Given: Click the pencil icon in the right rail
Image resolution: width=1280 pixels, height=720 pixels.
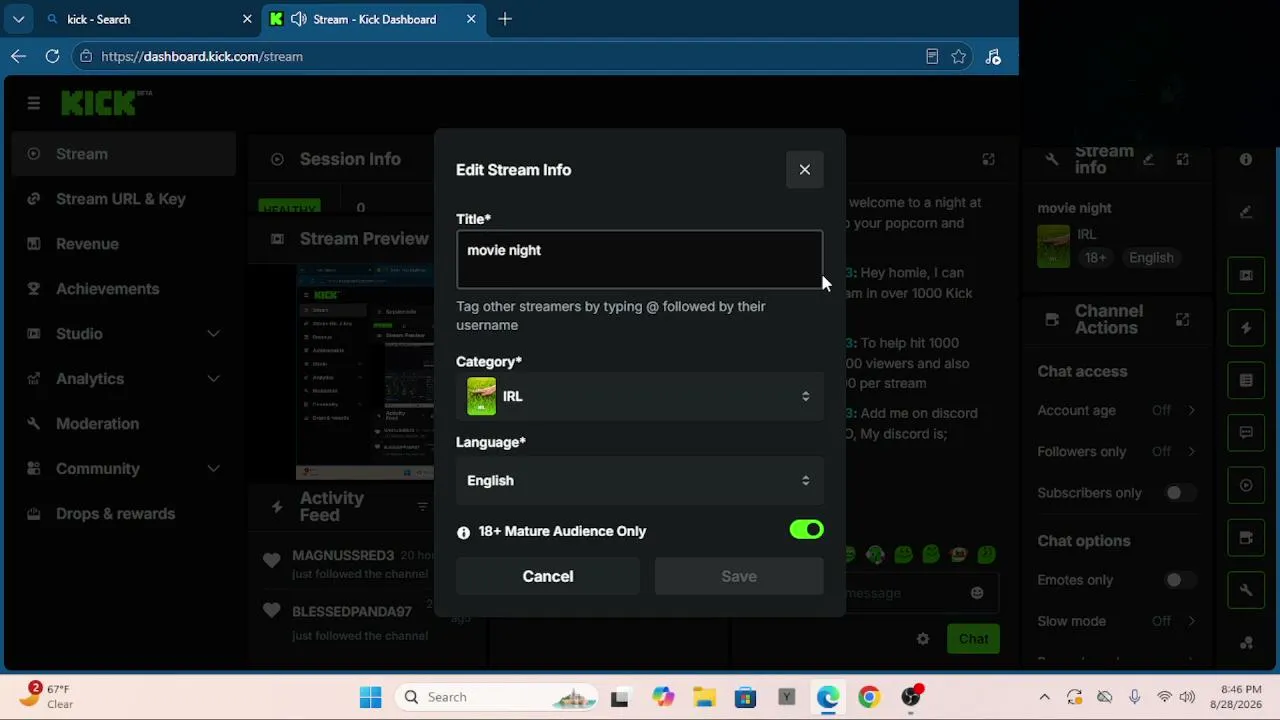Looking at the screenshot, I should coord(1246,212).
